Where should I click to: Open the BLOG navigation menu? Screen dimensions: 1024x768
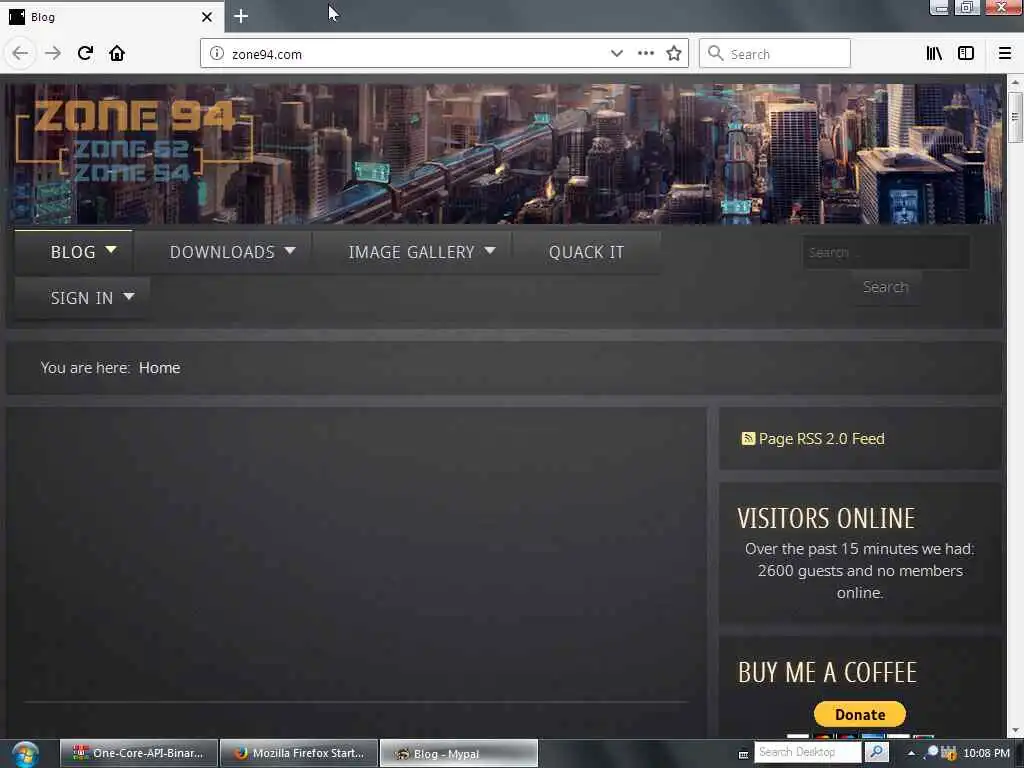(73, 252)
